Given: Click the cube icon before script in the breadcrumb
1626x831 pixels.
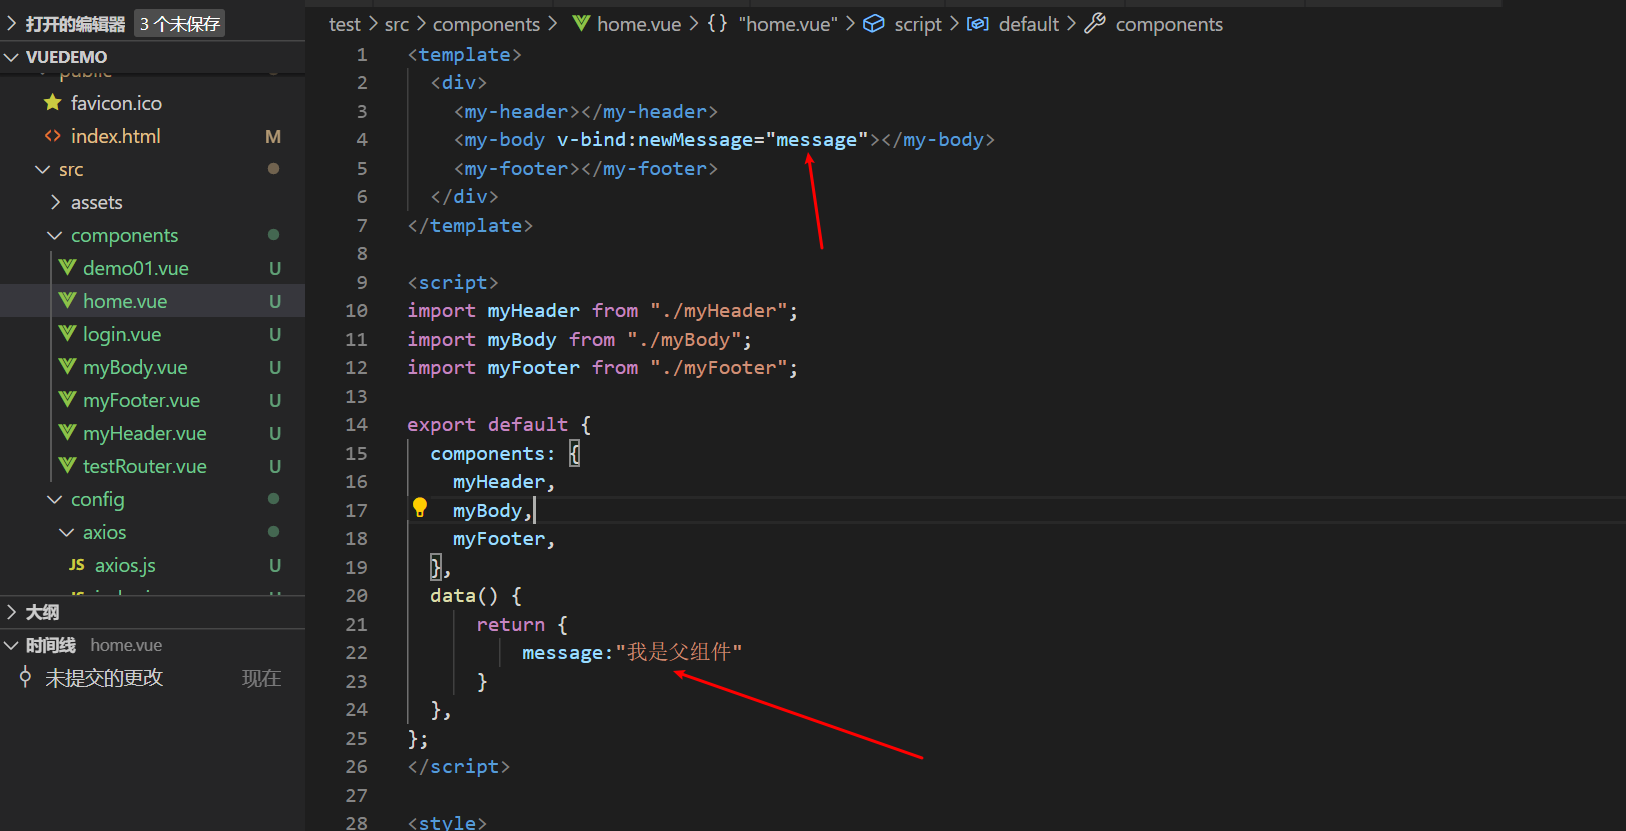Looking at the screenshot, I should 874,23.
